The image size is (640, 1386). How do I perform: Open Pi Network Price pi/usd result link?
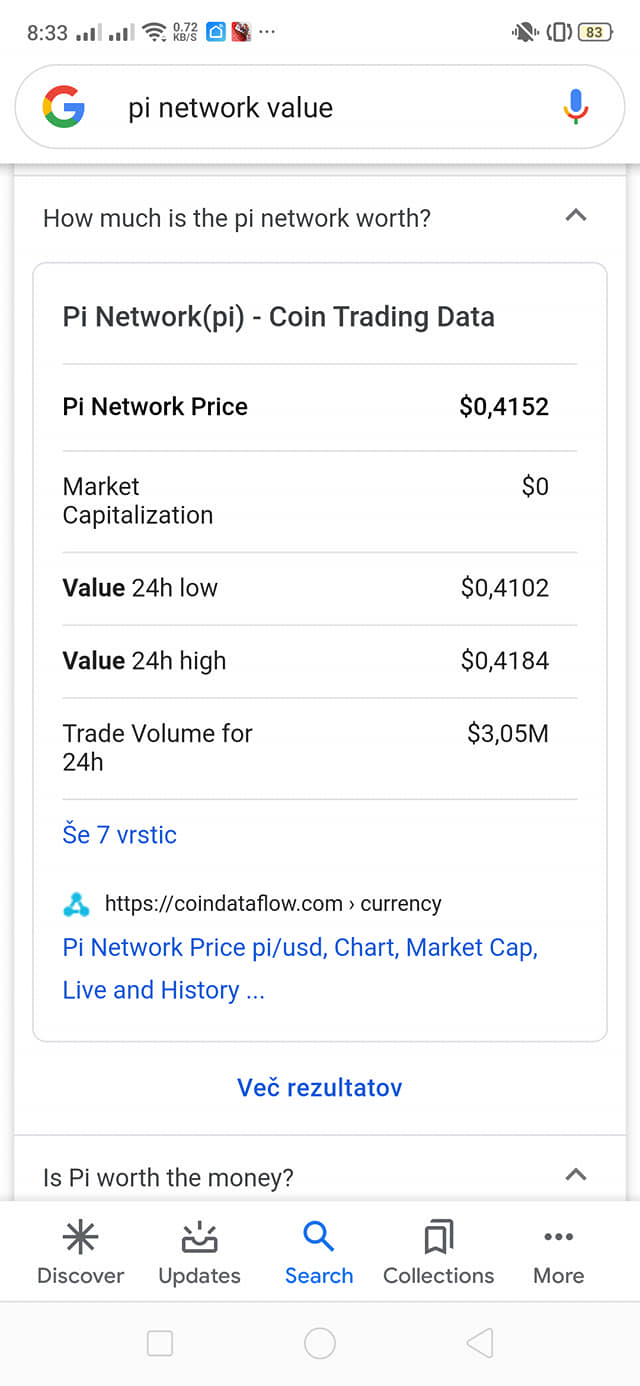click(300, 968)
